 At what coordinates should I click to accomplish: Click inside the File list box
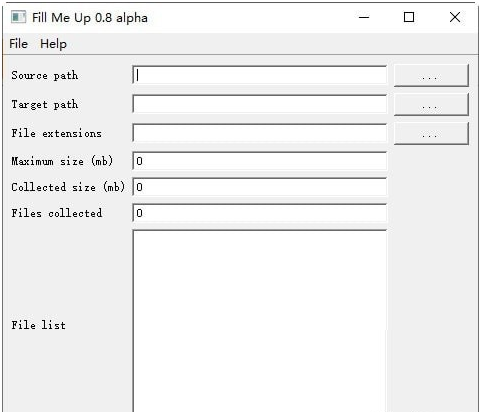pos(260,321)
